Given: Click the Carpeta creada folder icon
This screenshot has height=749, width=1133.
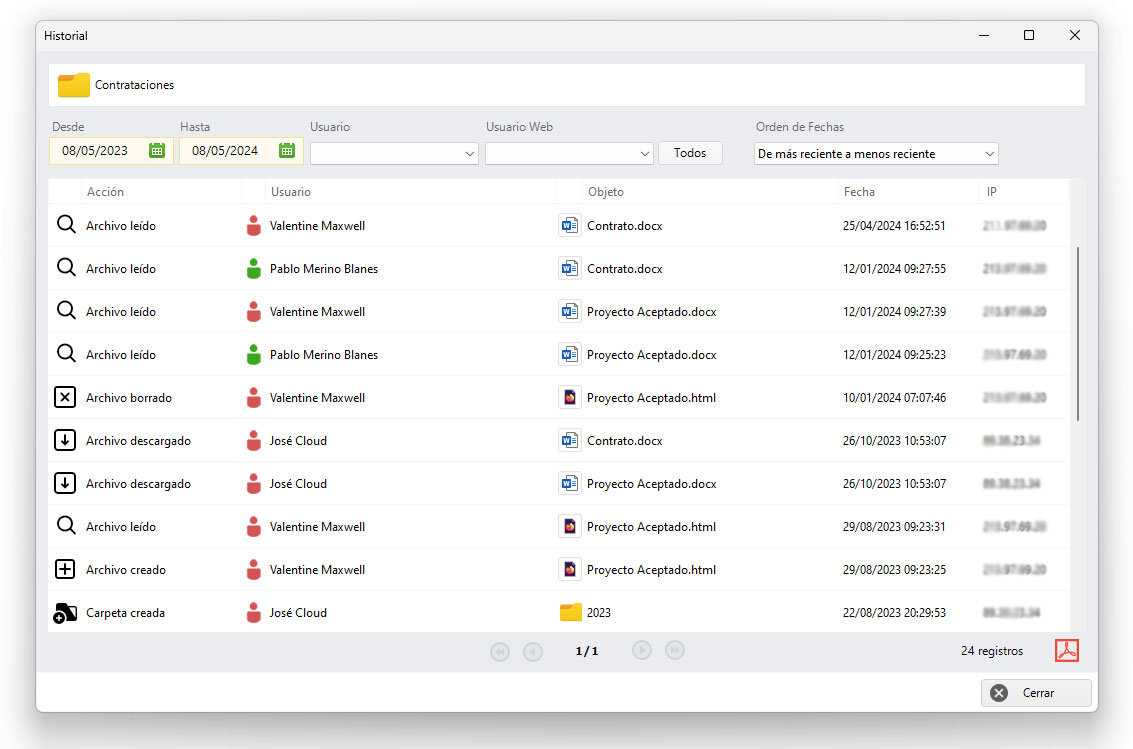Looking at the screenshot, I should [65, 612].
